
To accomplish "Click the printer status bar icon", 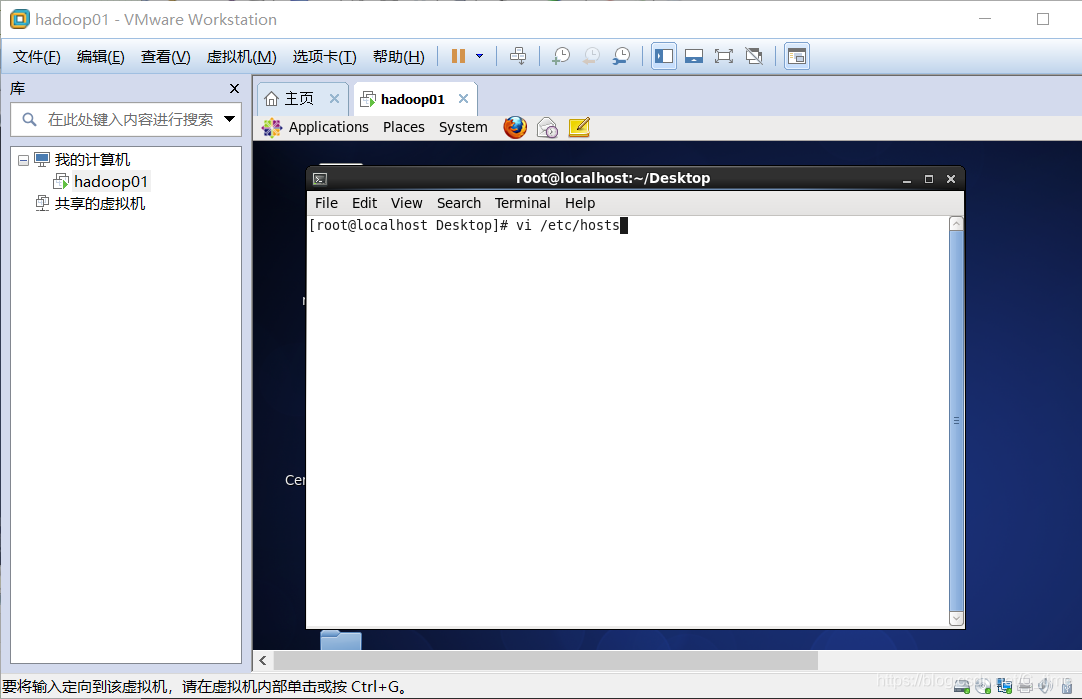I will 1025,685.
